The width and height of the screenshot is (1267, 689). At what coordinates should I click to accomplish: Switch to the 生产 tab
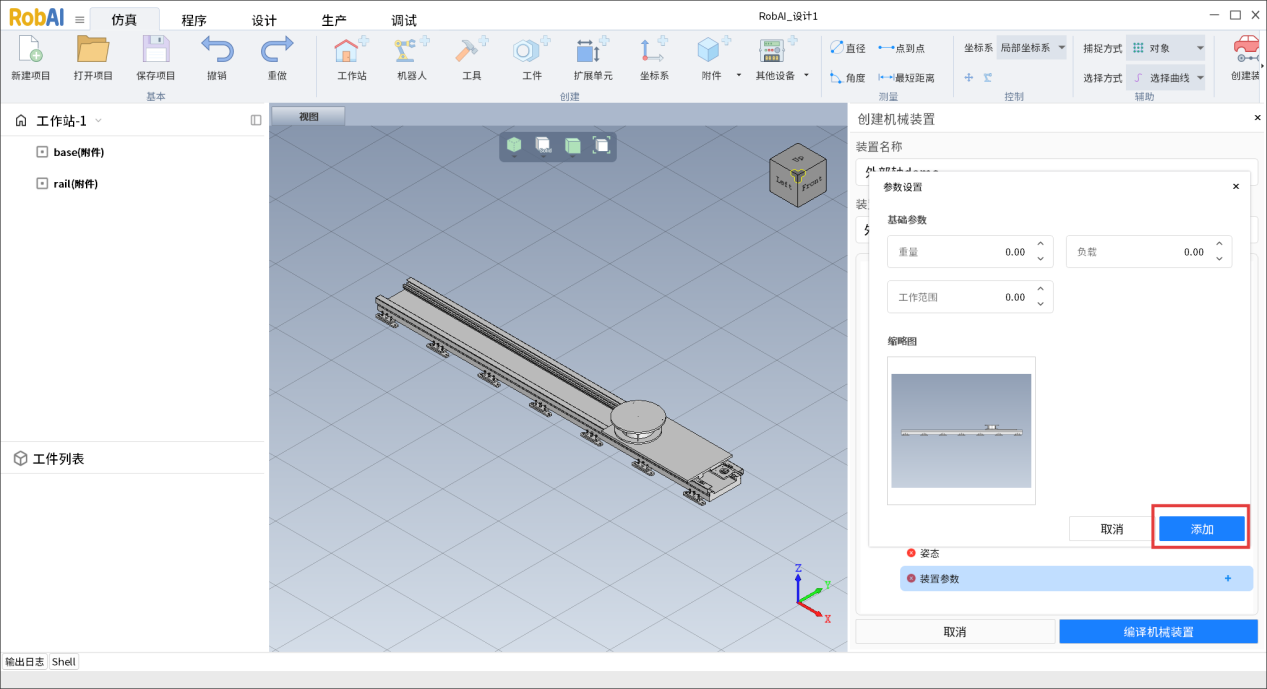click(x=334, y=20)
